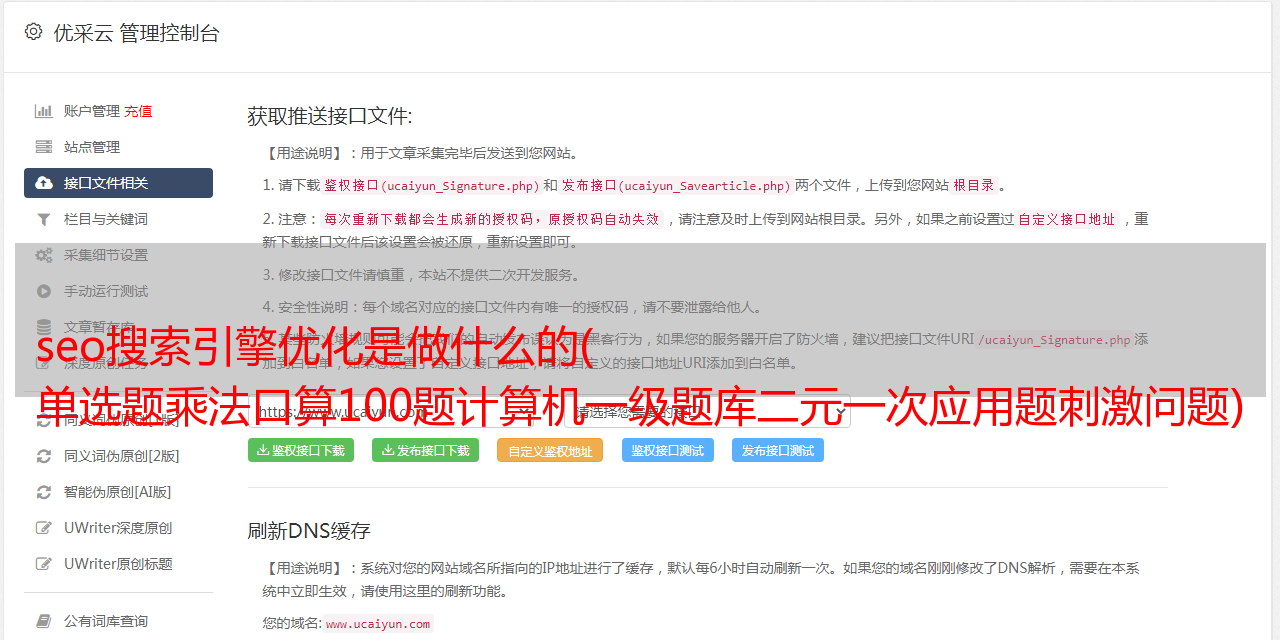Click the refresh icon for 智能伪原创[AI版]
Viewport: 1280px width, 640px height.
click(x=44, y=492)
